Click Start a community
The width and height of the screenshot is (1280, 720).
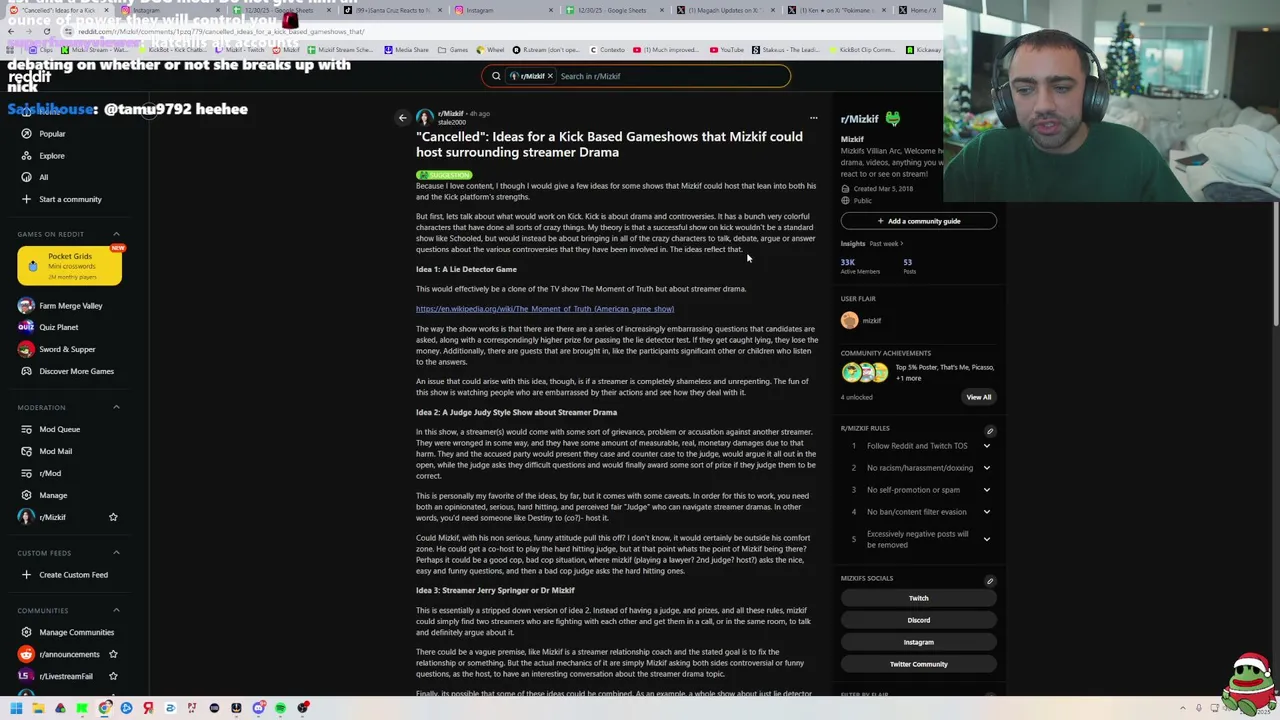click(70, 199)
